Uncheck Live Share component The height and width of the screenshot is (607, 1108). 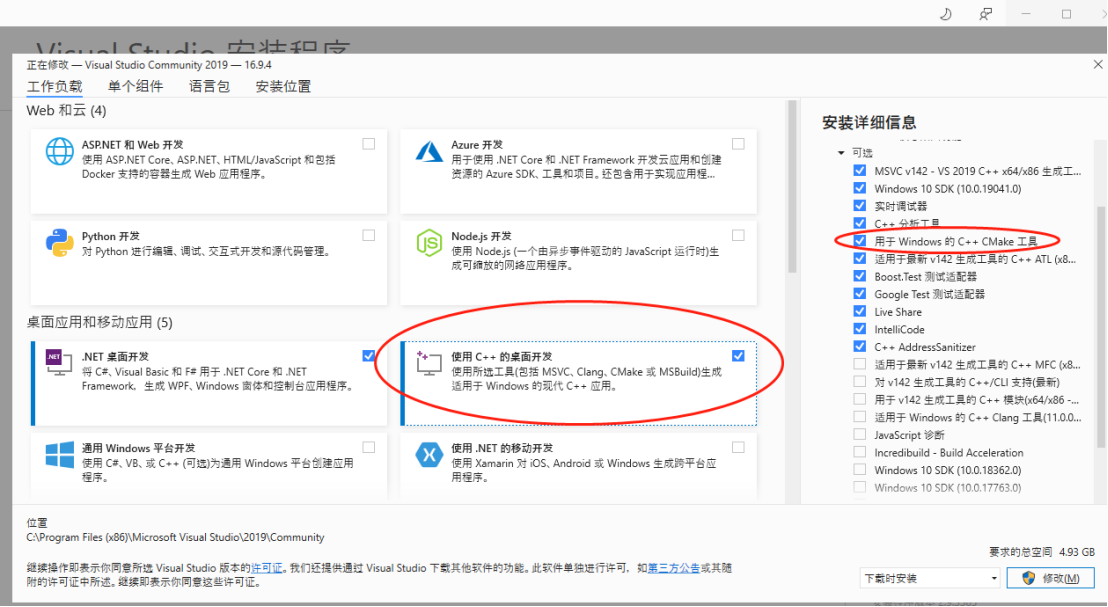[859, 312]
